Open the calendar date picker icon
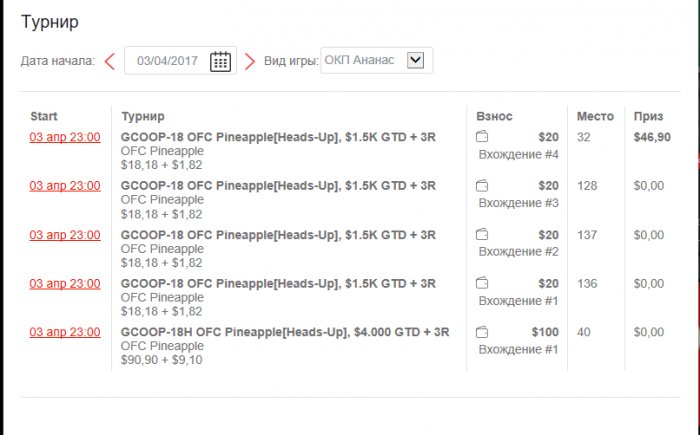This screenshot has width=700, height=435. coord(221,61)
